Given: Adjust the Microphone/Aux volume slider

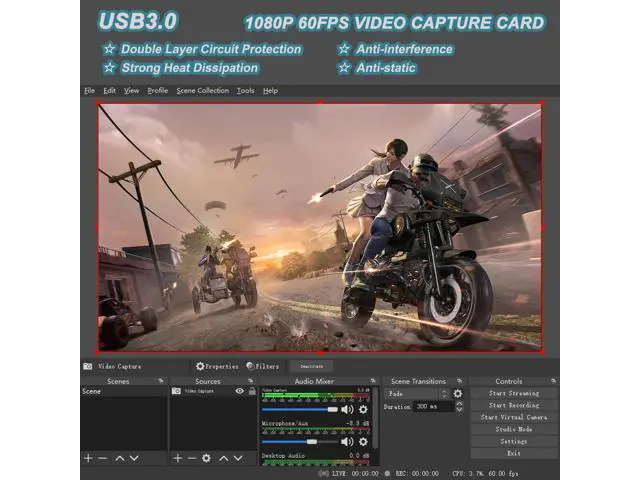Looking at the screenshot, I should coord(300,442).
